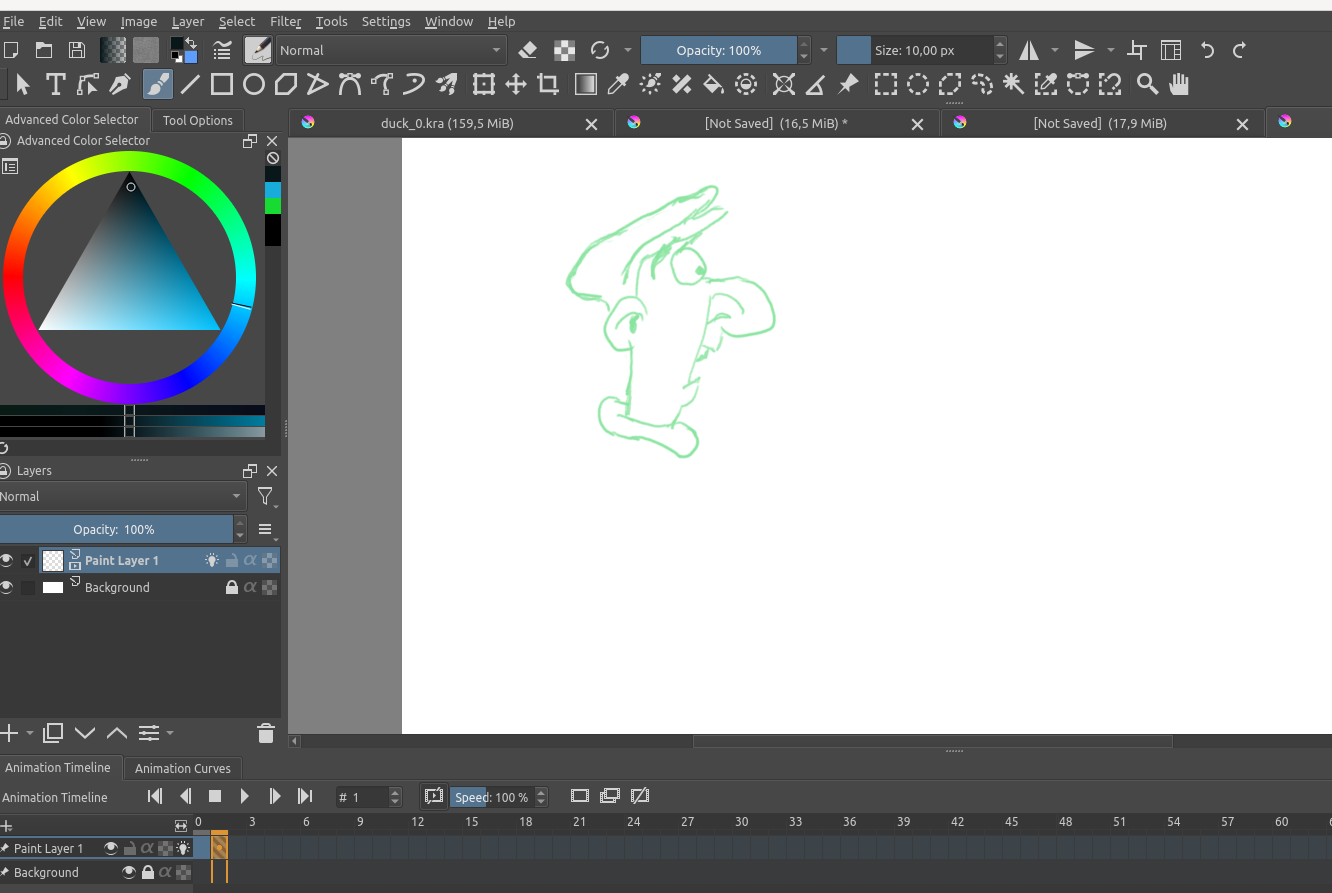Adjust the brush Opacity slider

(718, 50)
